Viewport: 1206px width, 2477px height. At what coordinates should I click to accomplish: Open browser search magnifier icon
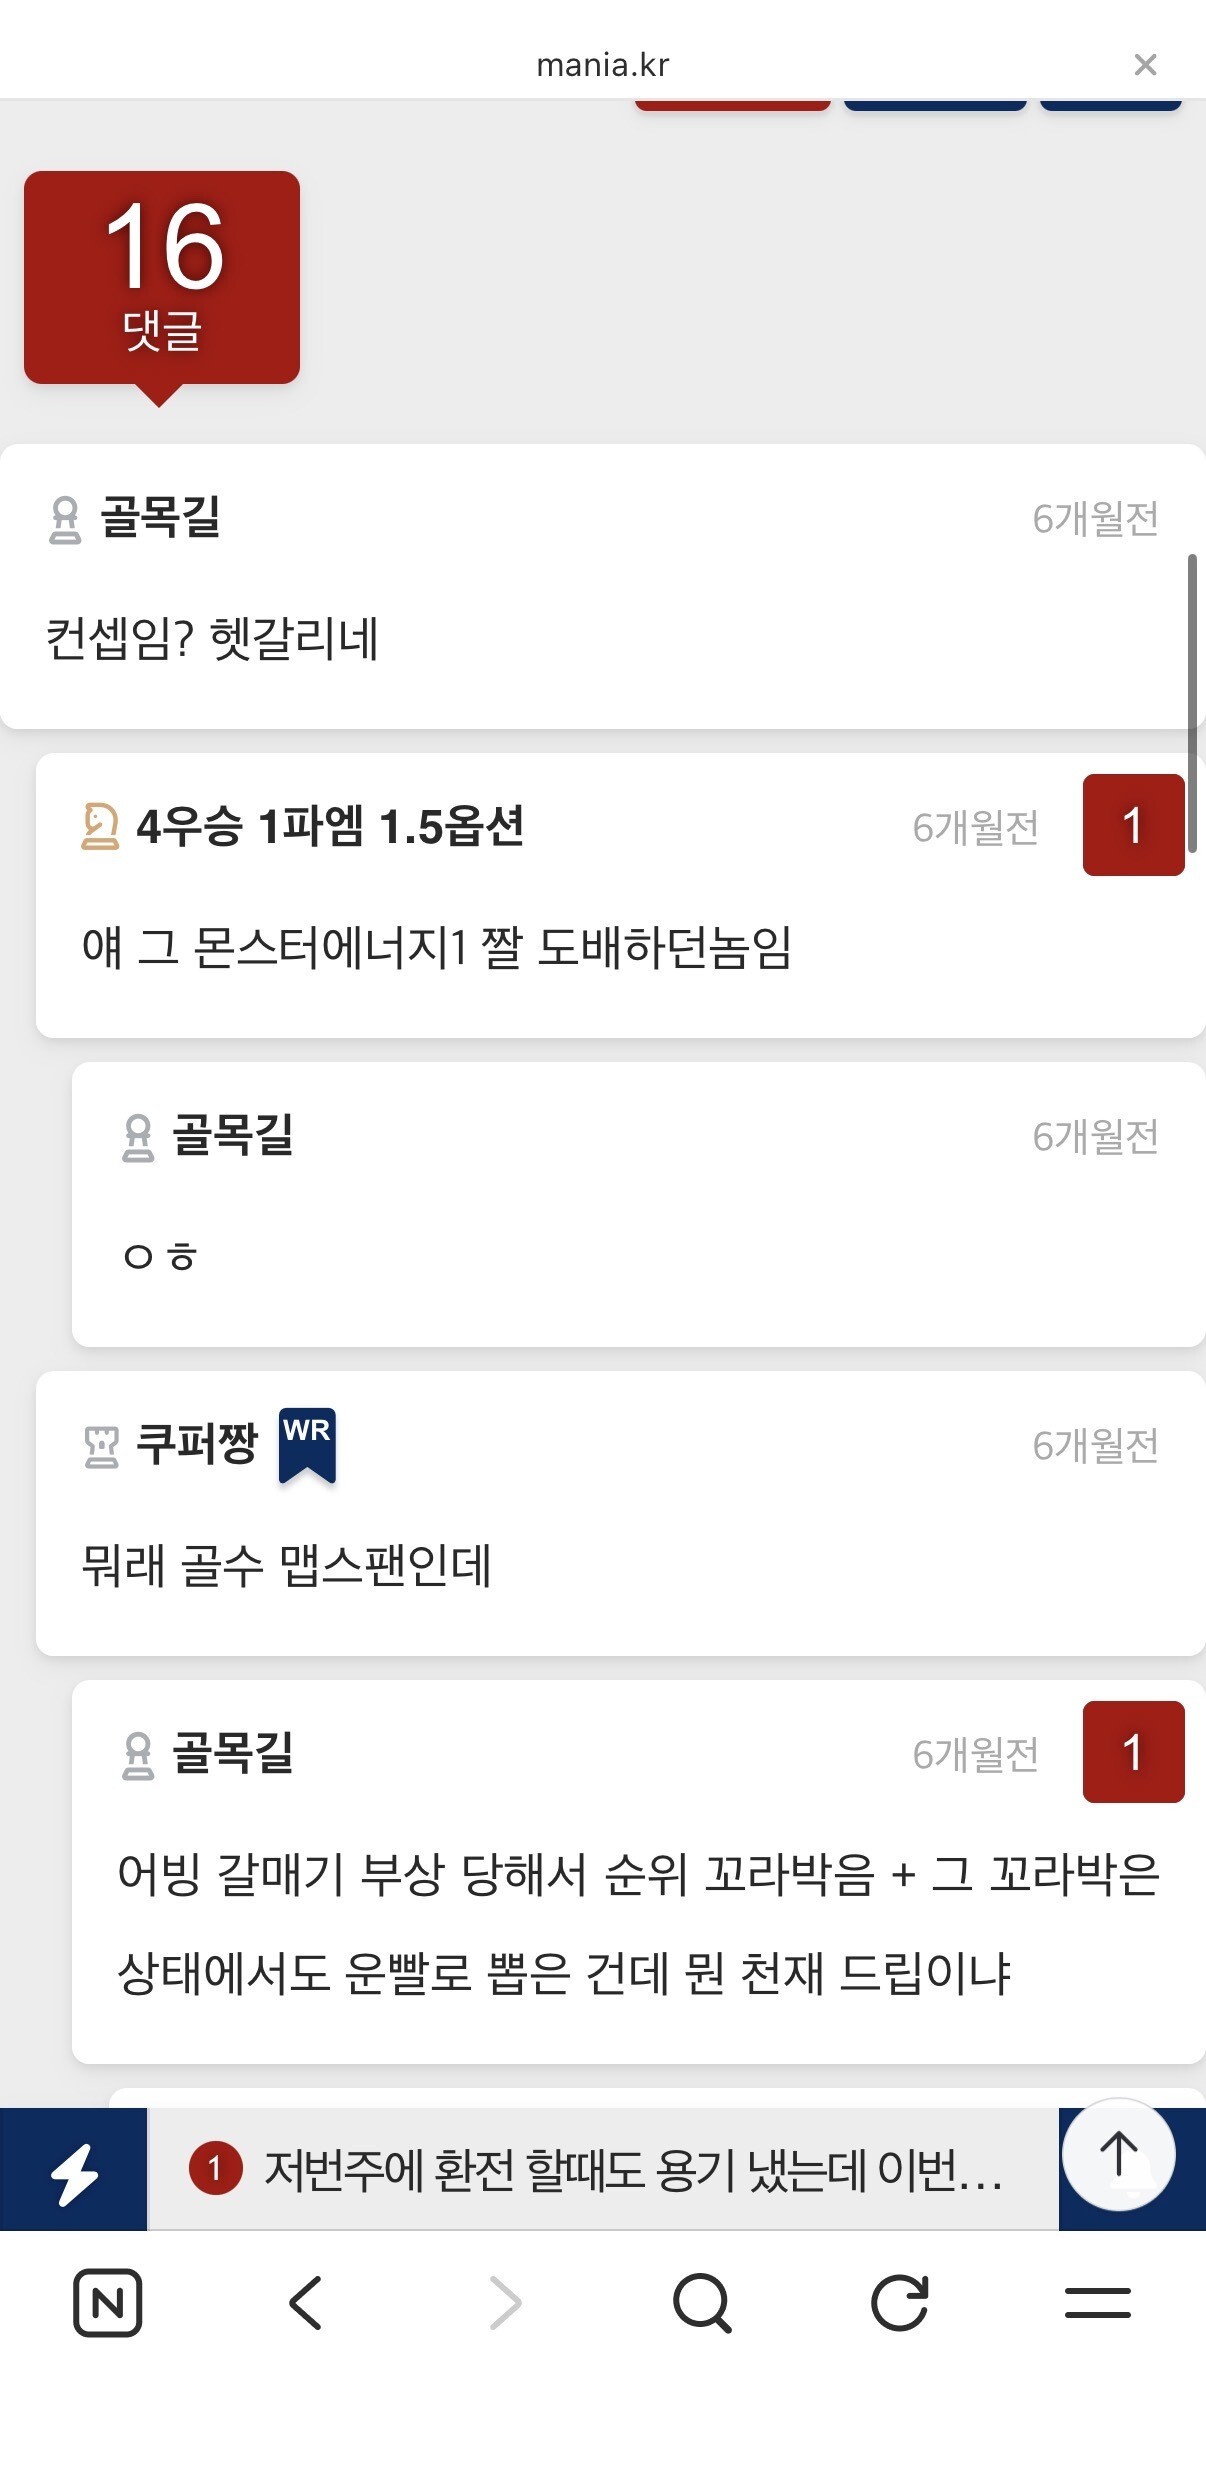[x=702, y=2303]
